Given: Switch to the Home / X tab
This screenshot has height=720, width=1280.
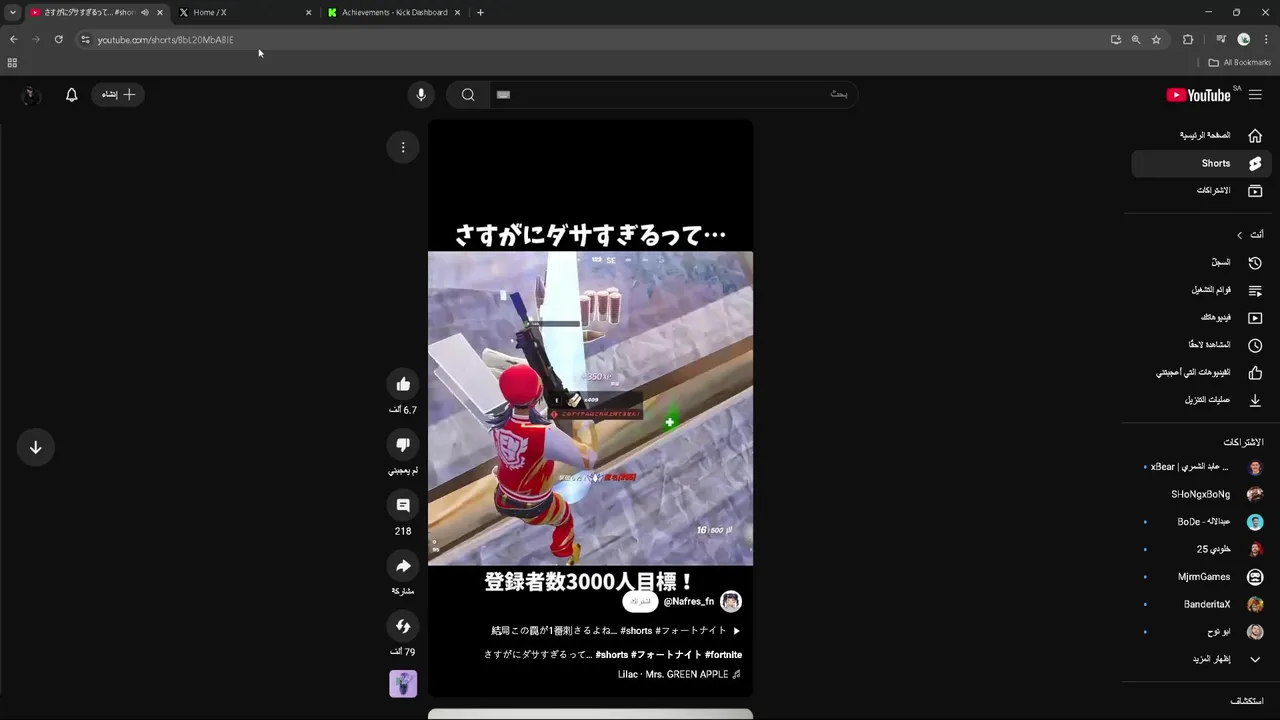Looking at the screenshot, I should [244, 12].
